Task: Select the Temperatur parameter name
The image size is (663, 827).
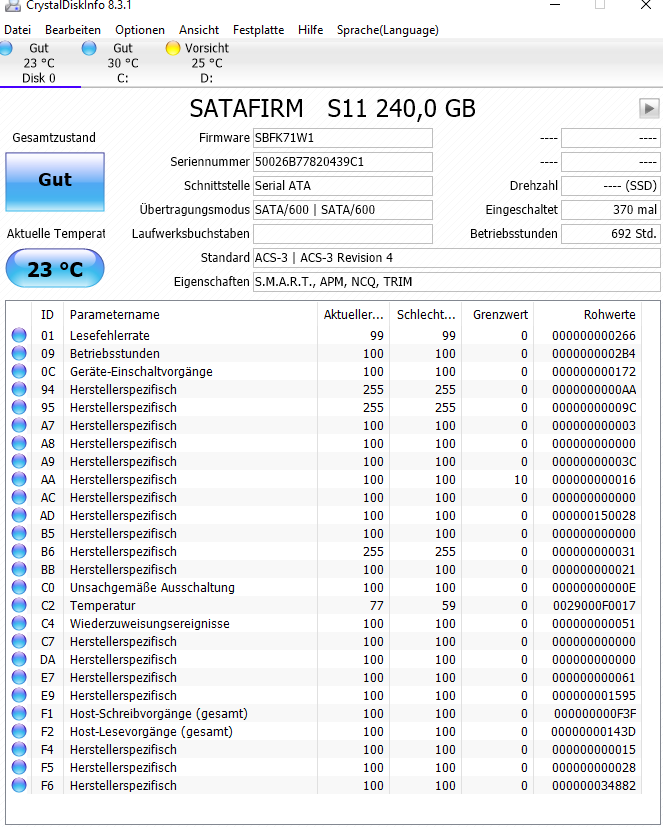Action: pyautogui.click(x=103, y=605)
